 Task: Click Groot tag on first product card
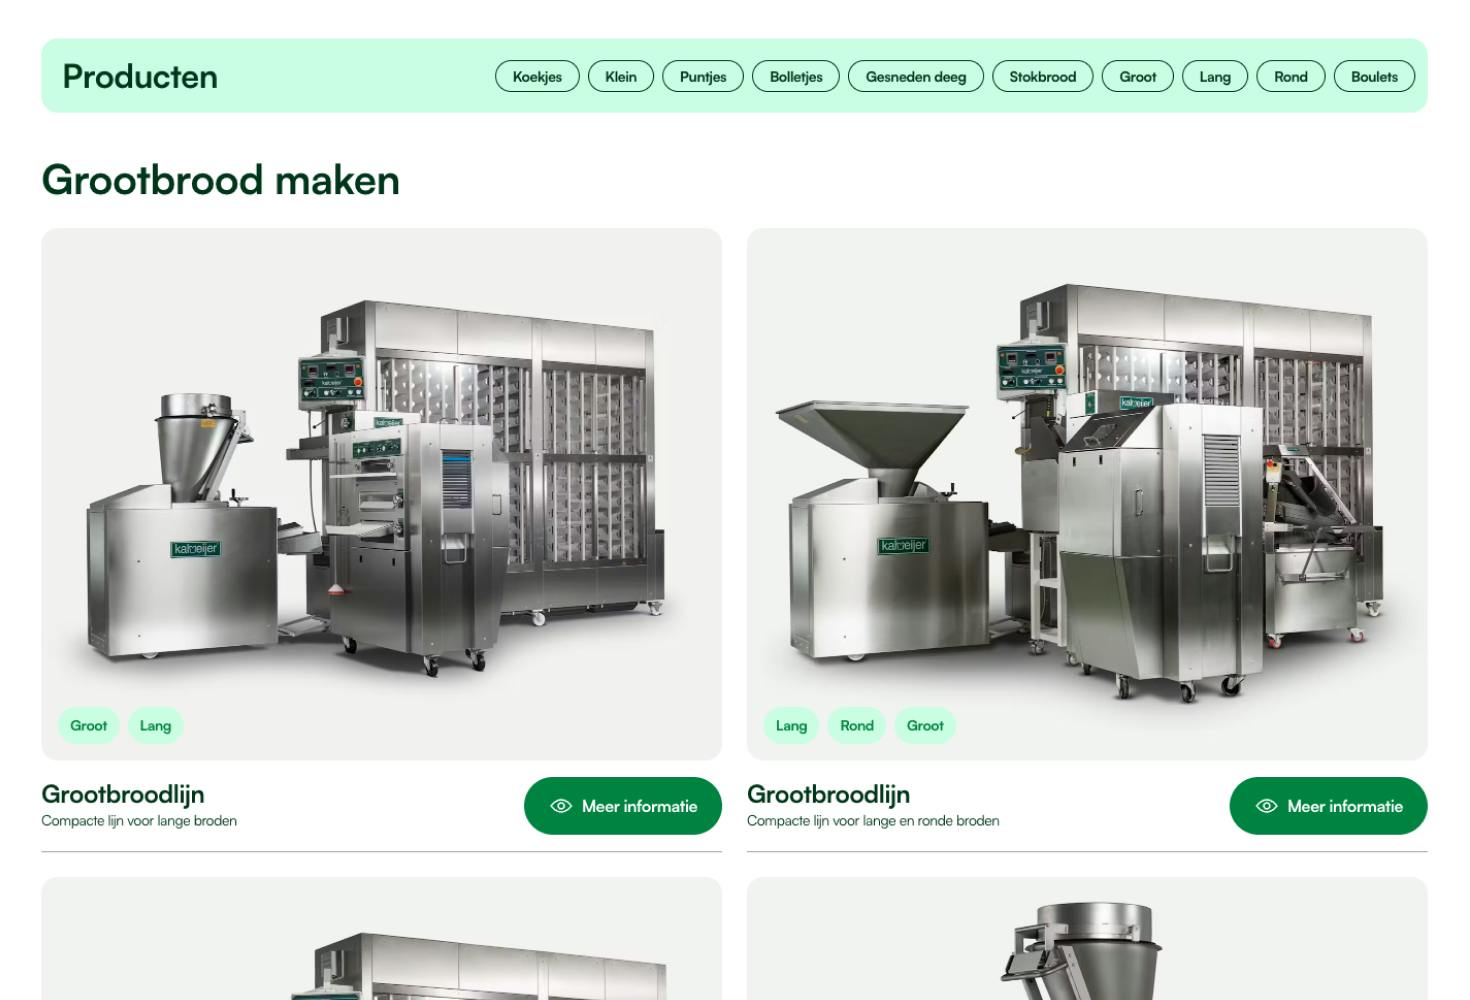click(89, 726)
